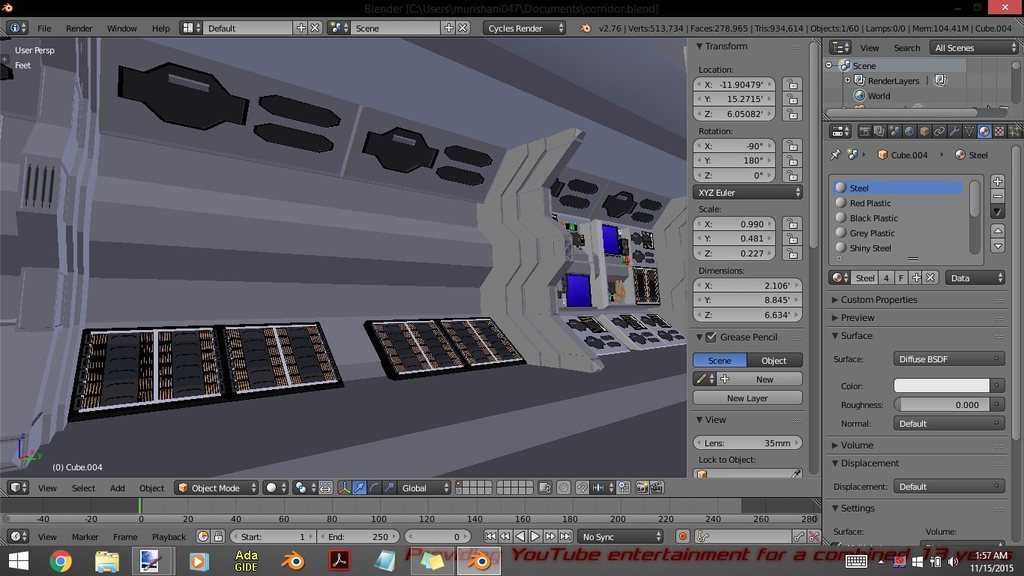Toggle lock on Location X
1024x576 pixels.
pos(792,85)
